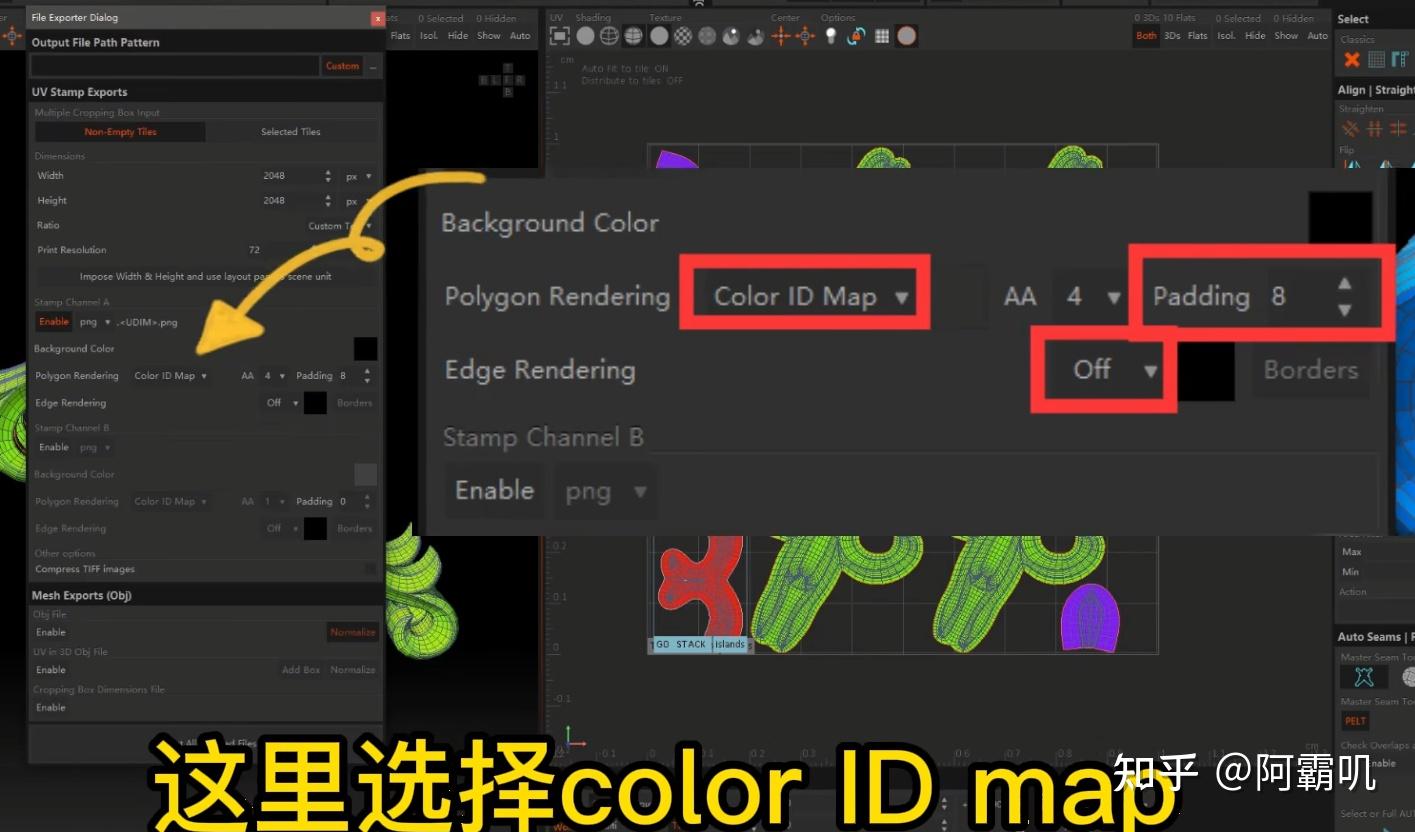Click the Auto Seams master seam icon
Viewport: 1415px width, 832px height.
pyautogui.click(x=1364, y=677)
